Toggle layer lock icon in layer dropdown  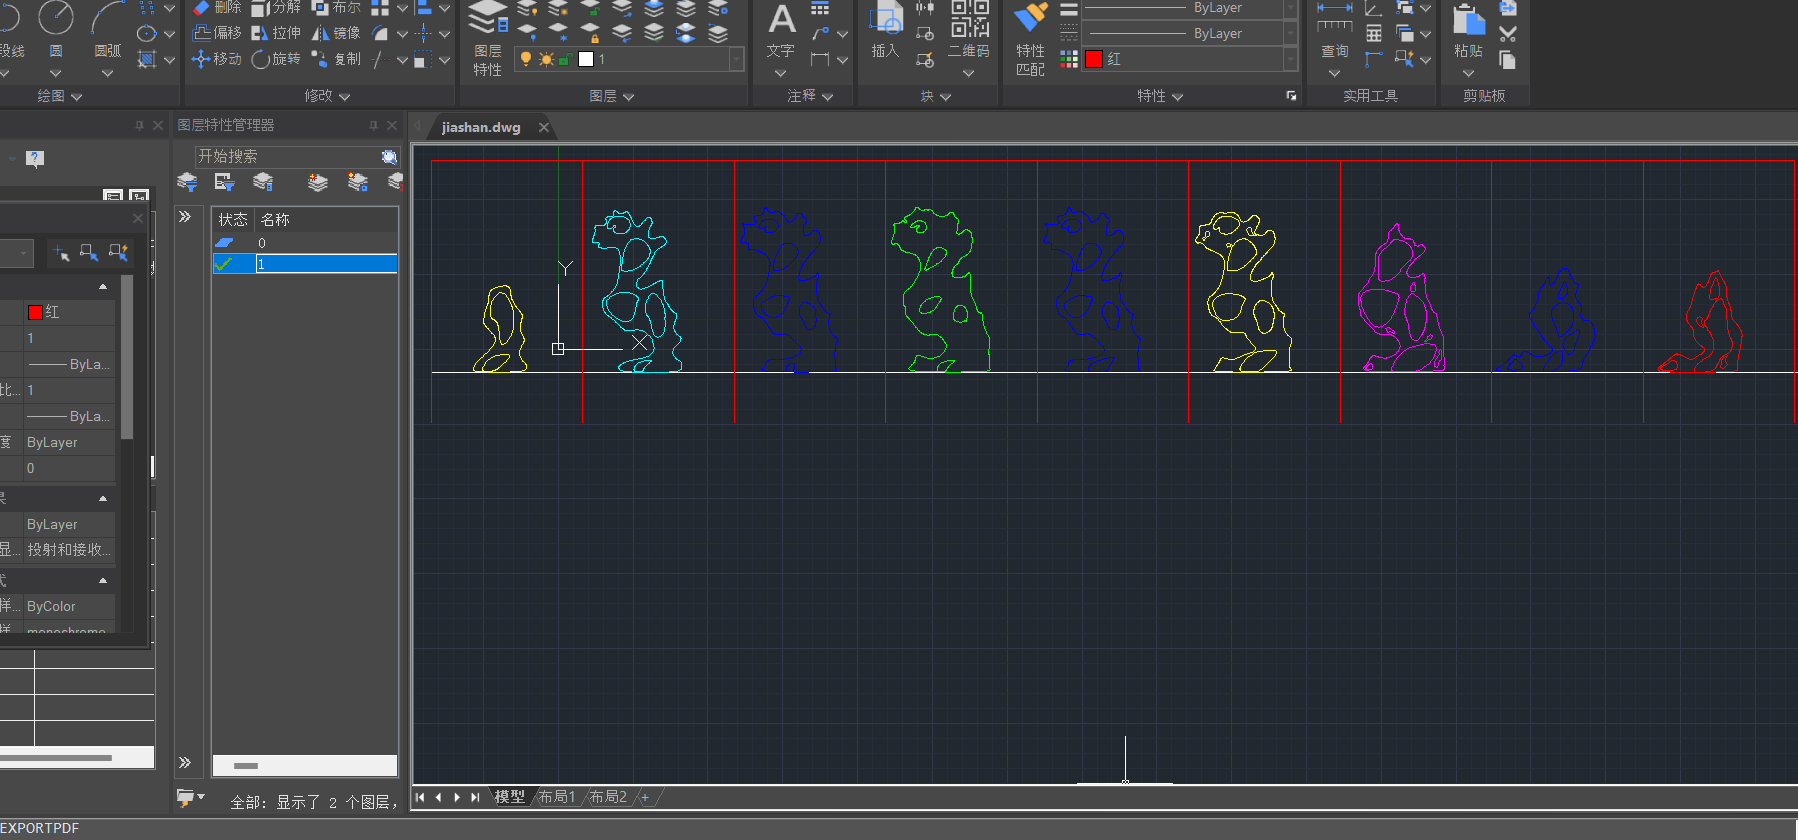[x=565, y=59]
